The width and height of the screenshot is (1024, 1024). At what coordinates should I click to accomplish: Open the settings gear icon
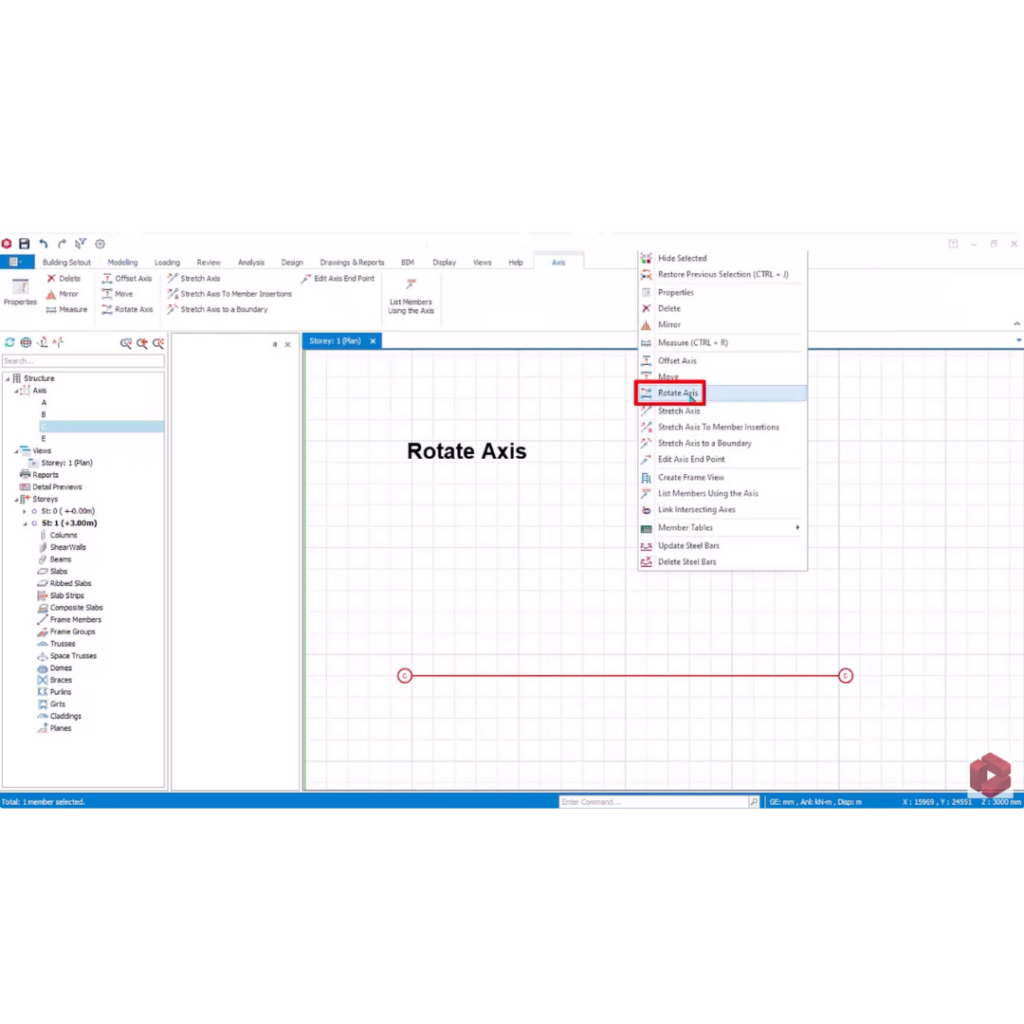point(99,243)
